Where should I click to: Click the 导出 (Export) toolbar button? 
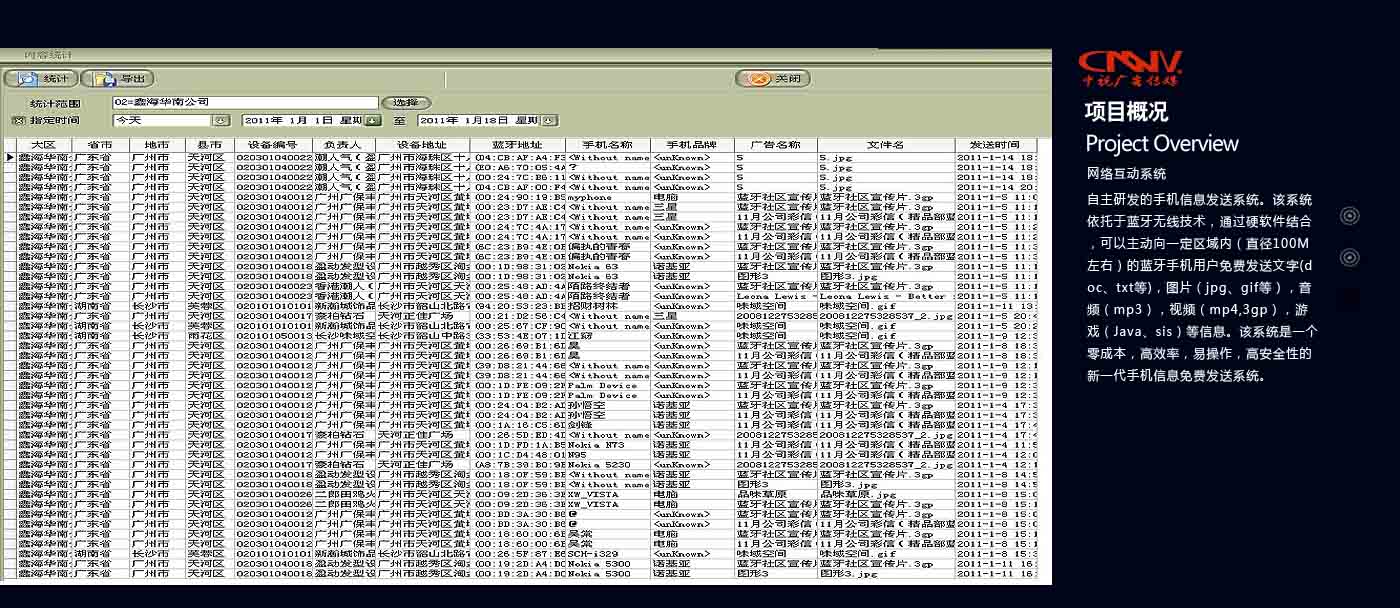118,79
